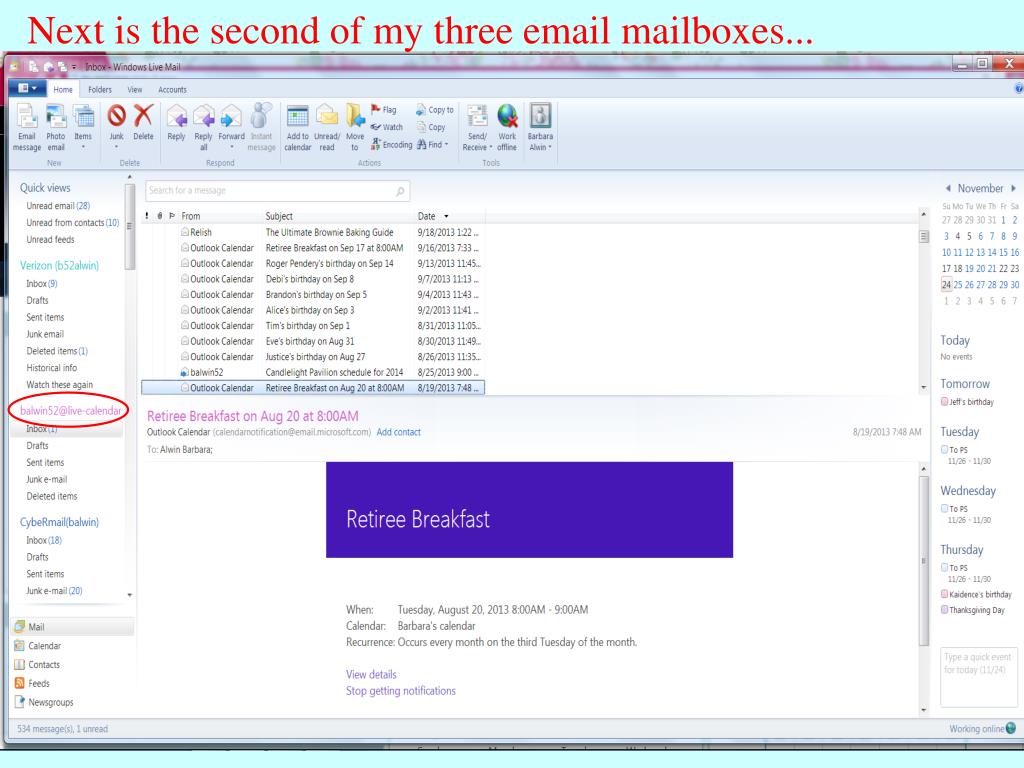Check the Wednesday To PS event box

tap(944, 508)
